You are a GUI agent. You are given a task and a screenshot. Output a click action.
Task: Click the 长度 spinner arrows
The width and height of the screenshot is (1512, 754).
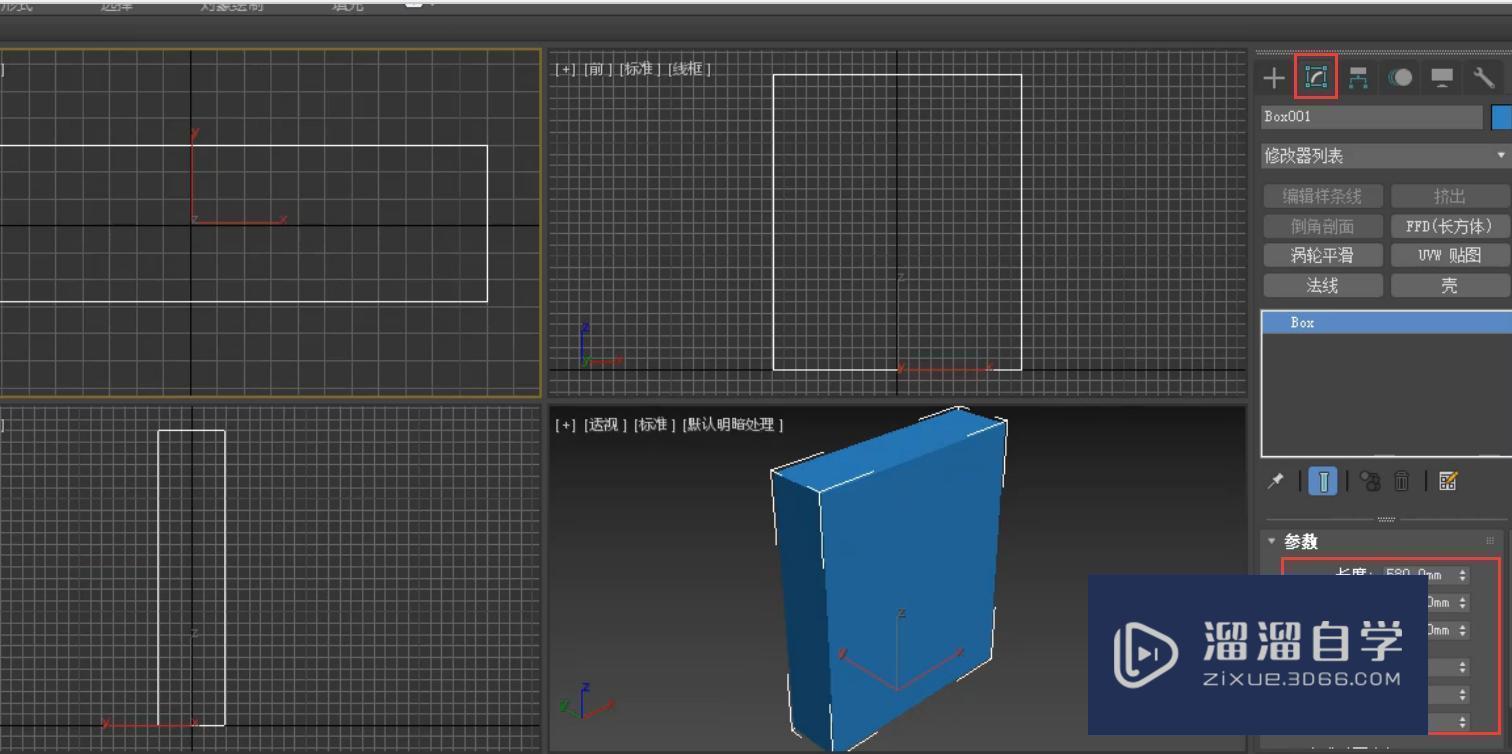pyautogui.click(x=1463, y=575)
